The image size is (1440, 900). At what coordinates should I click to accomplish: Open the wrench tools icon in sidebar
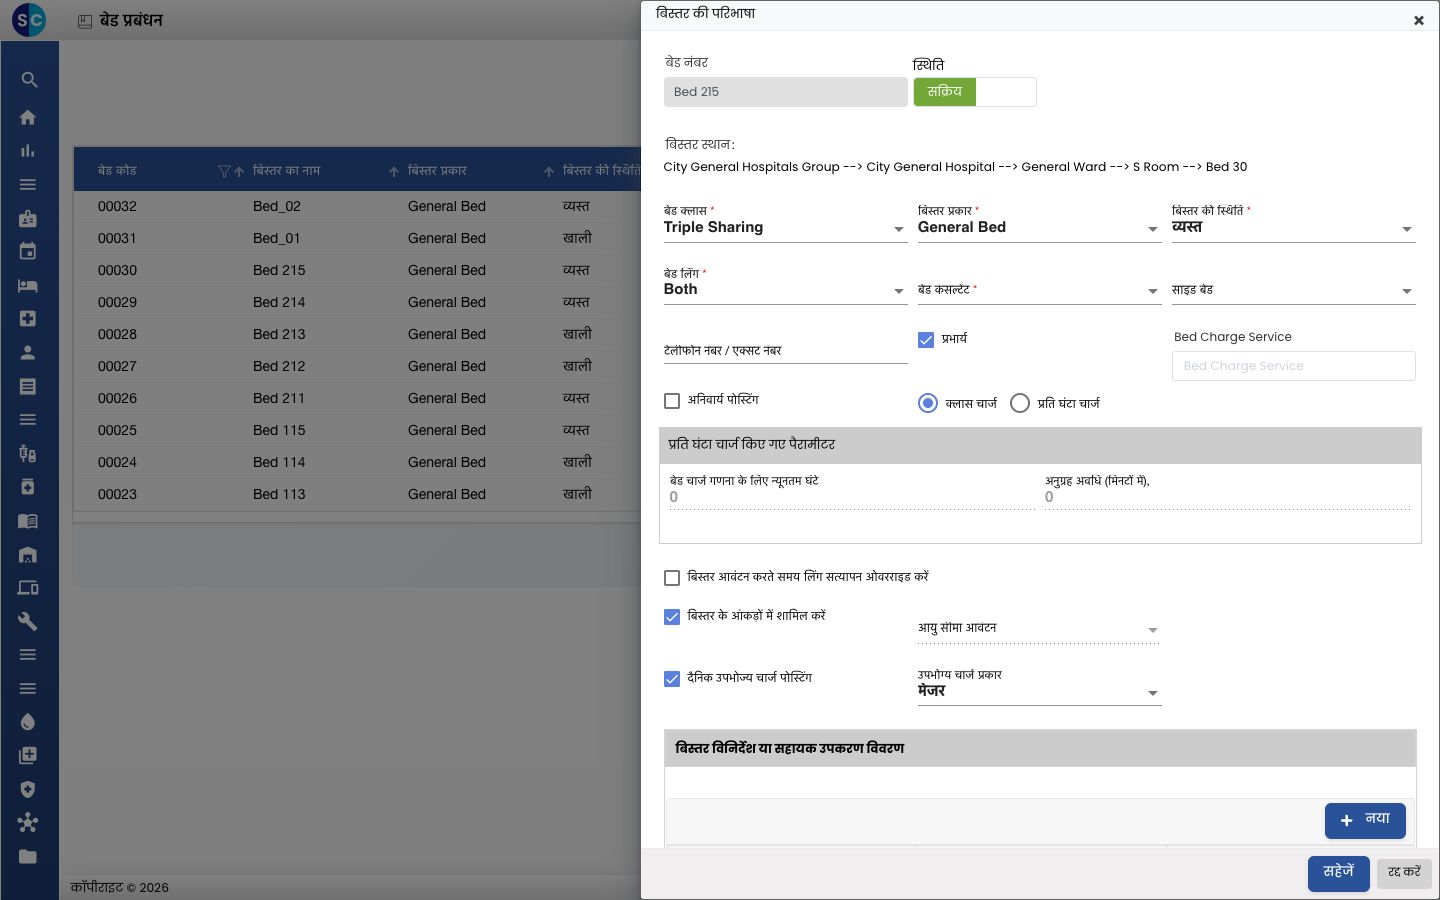28,621
